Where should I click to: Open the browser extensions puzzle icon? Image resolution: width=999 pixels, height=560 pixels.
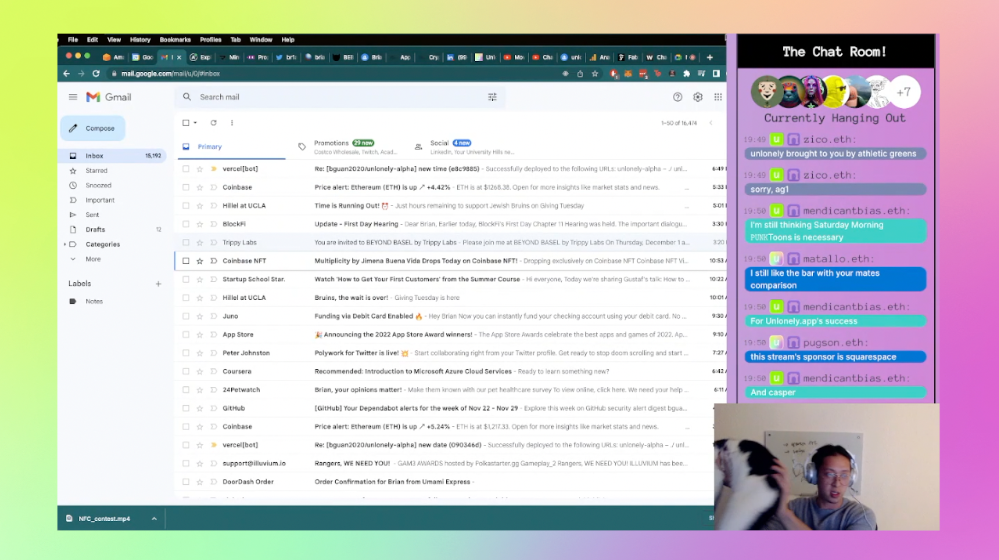686,73
